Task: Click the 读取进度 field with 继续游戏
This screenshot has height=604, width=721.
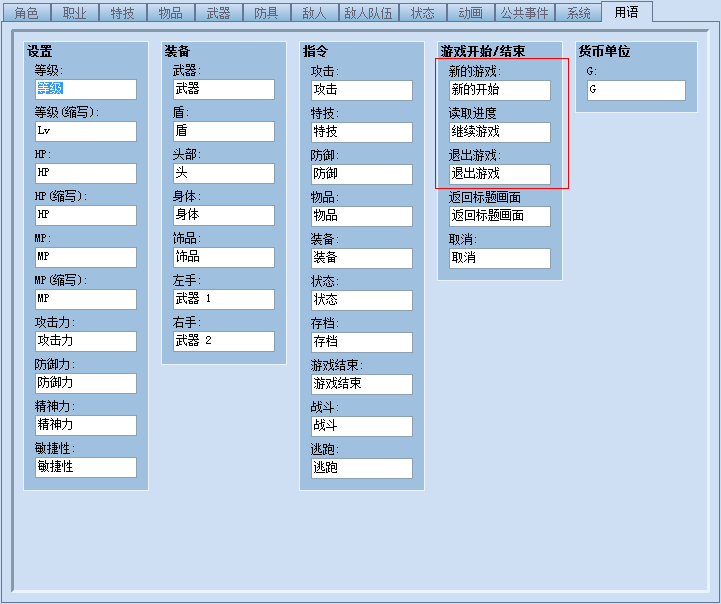Action: [500, 132]
